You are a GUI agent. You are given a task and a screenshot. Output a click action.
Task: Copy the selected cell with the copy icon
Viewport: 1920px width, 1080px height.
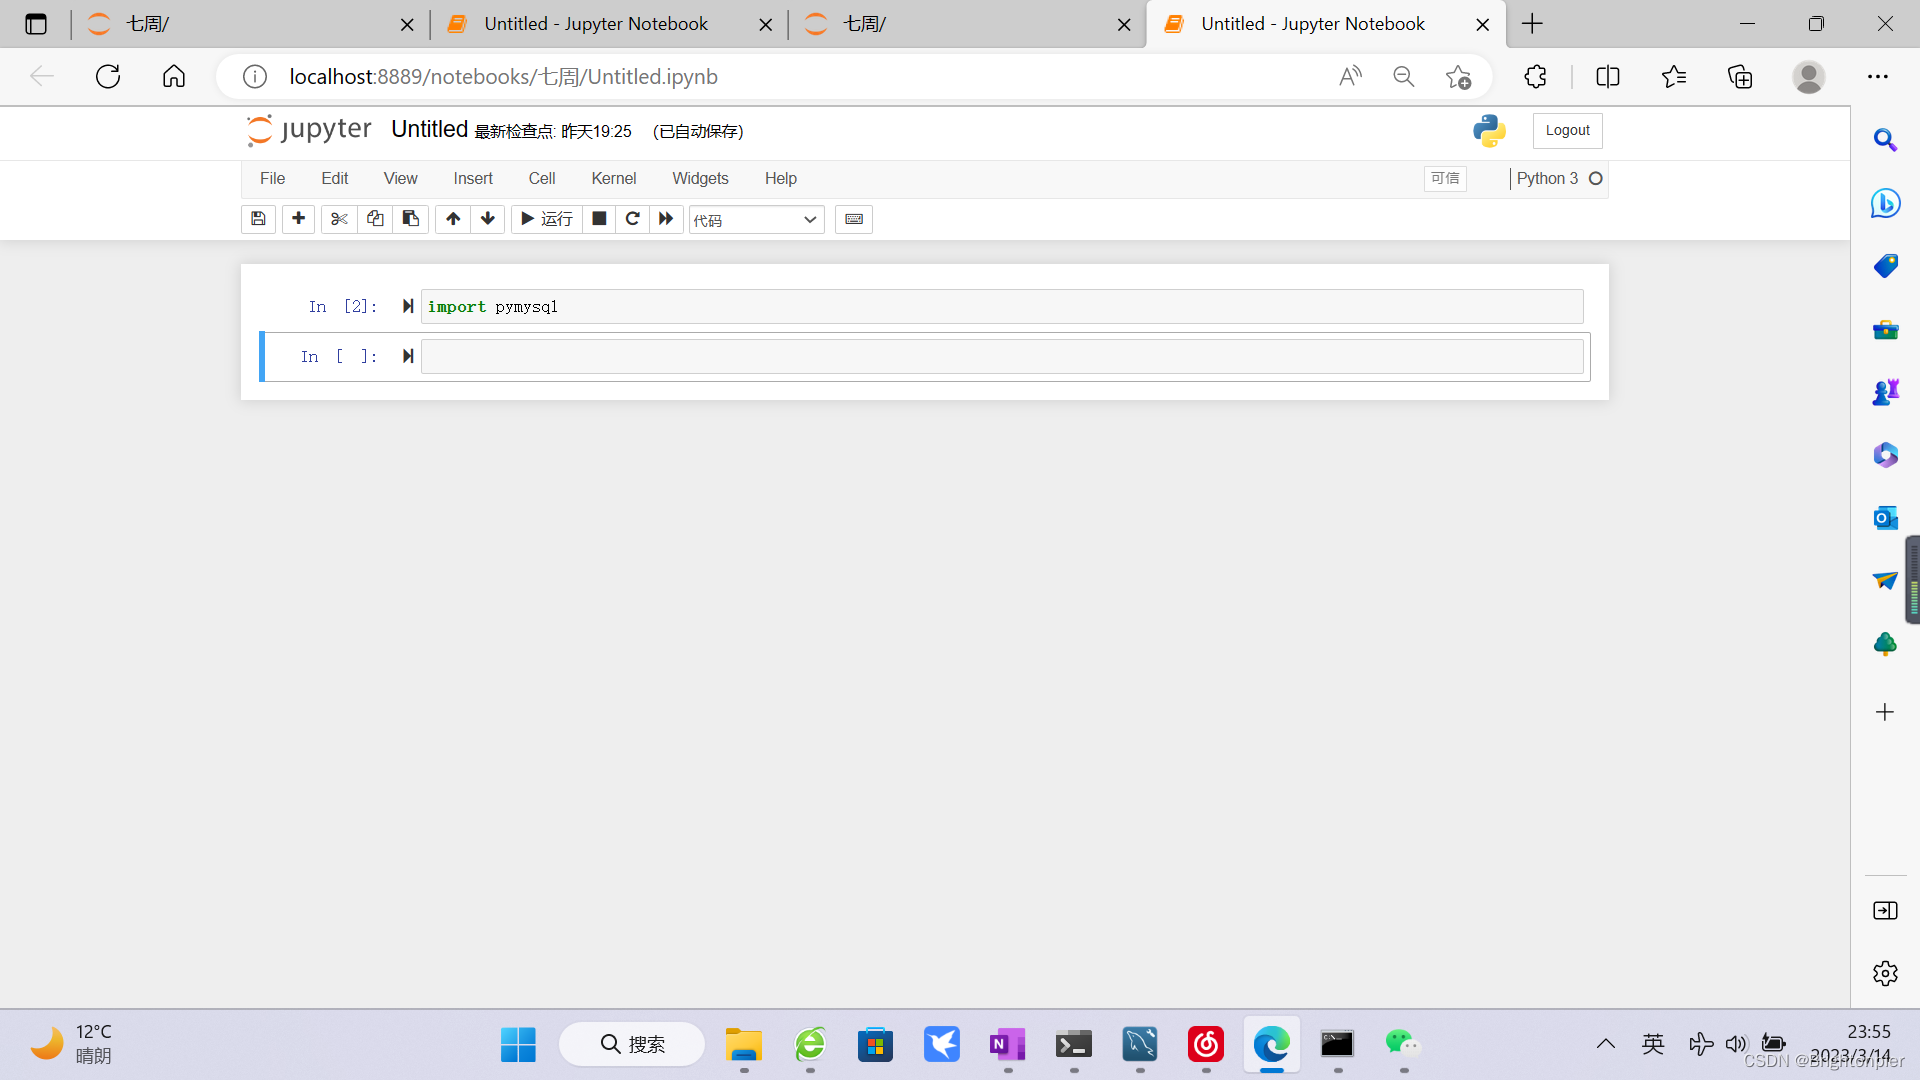pyautogui.click(x=375, y=219)
